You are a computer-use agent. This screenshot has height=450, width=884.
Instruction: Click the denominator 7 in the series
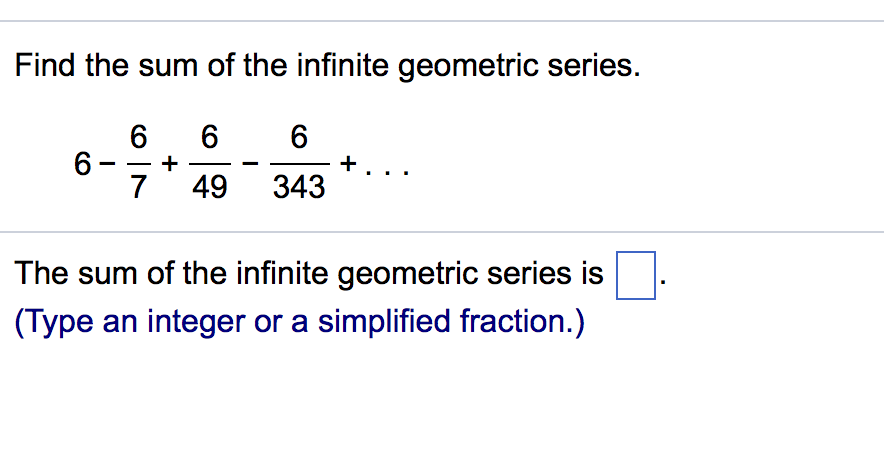pos(138,187)
